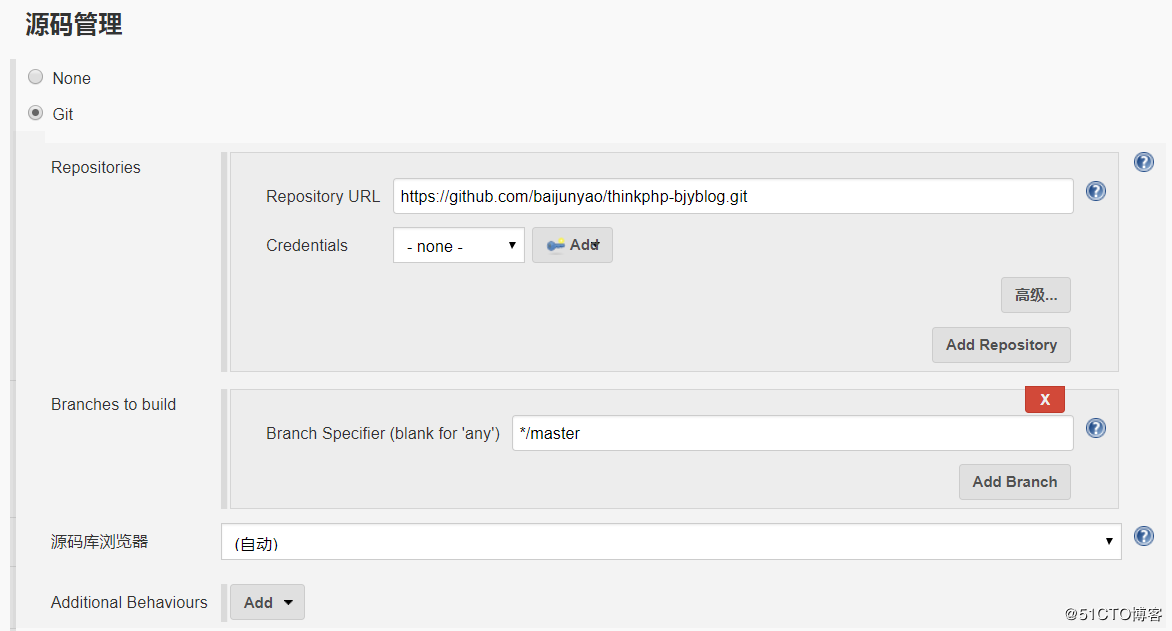Open help icon for 源码库浏览器
This screenshot has height=631, width=1172.
click(1144, 537)
